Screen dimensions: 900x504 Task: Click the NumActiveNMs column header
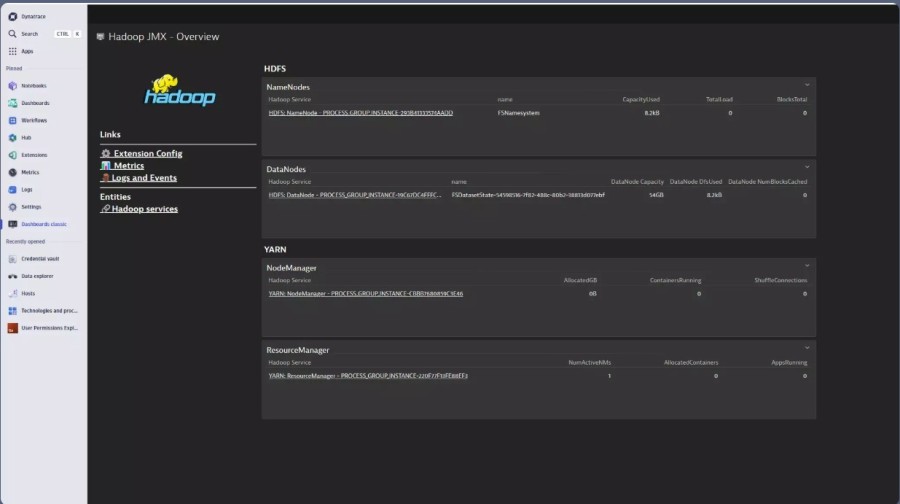[589, 363]
